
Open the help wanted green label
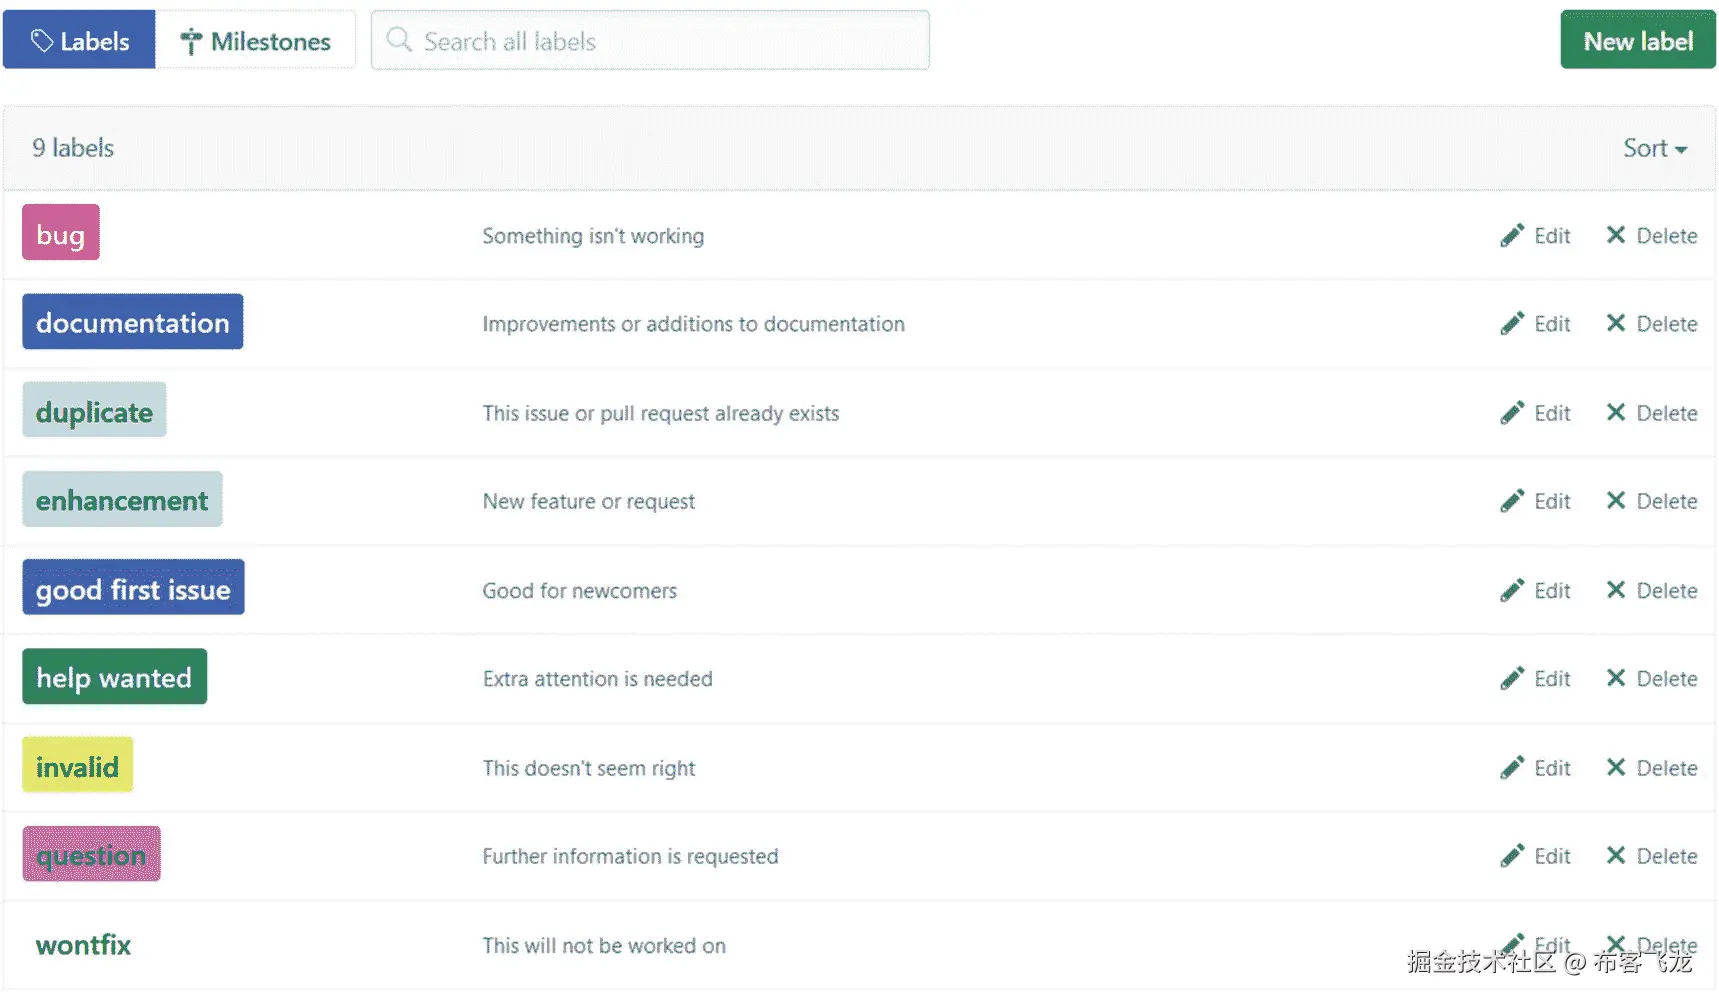(x=114, y=677)
